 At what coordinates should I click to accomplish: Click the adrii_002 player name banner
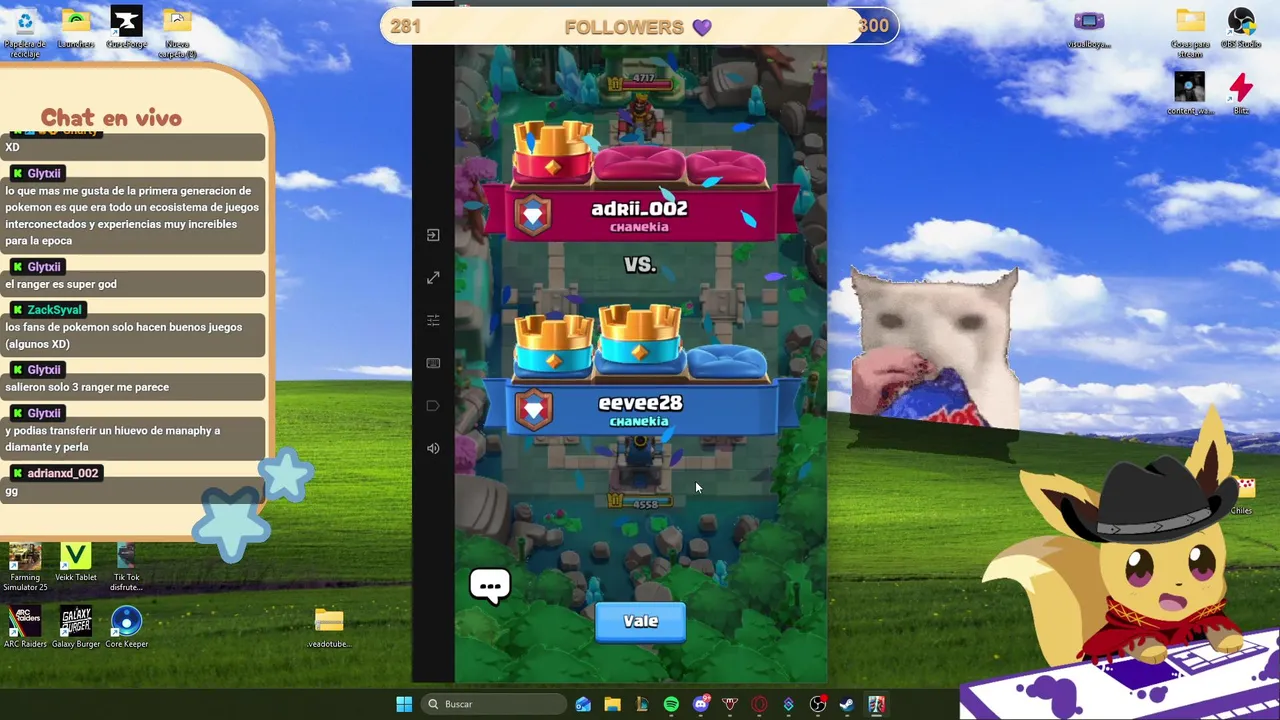[x=640, y=214]
